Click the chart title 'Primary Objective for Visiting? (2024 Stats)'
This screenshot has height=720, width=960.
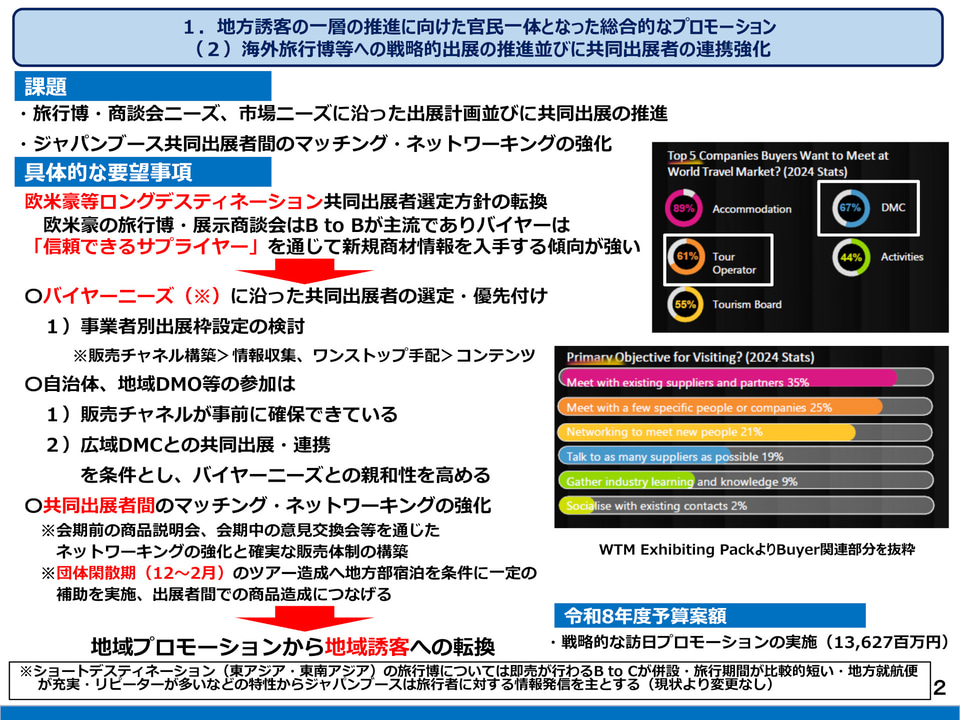690,358
